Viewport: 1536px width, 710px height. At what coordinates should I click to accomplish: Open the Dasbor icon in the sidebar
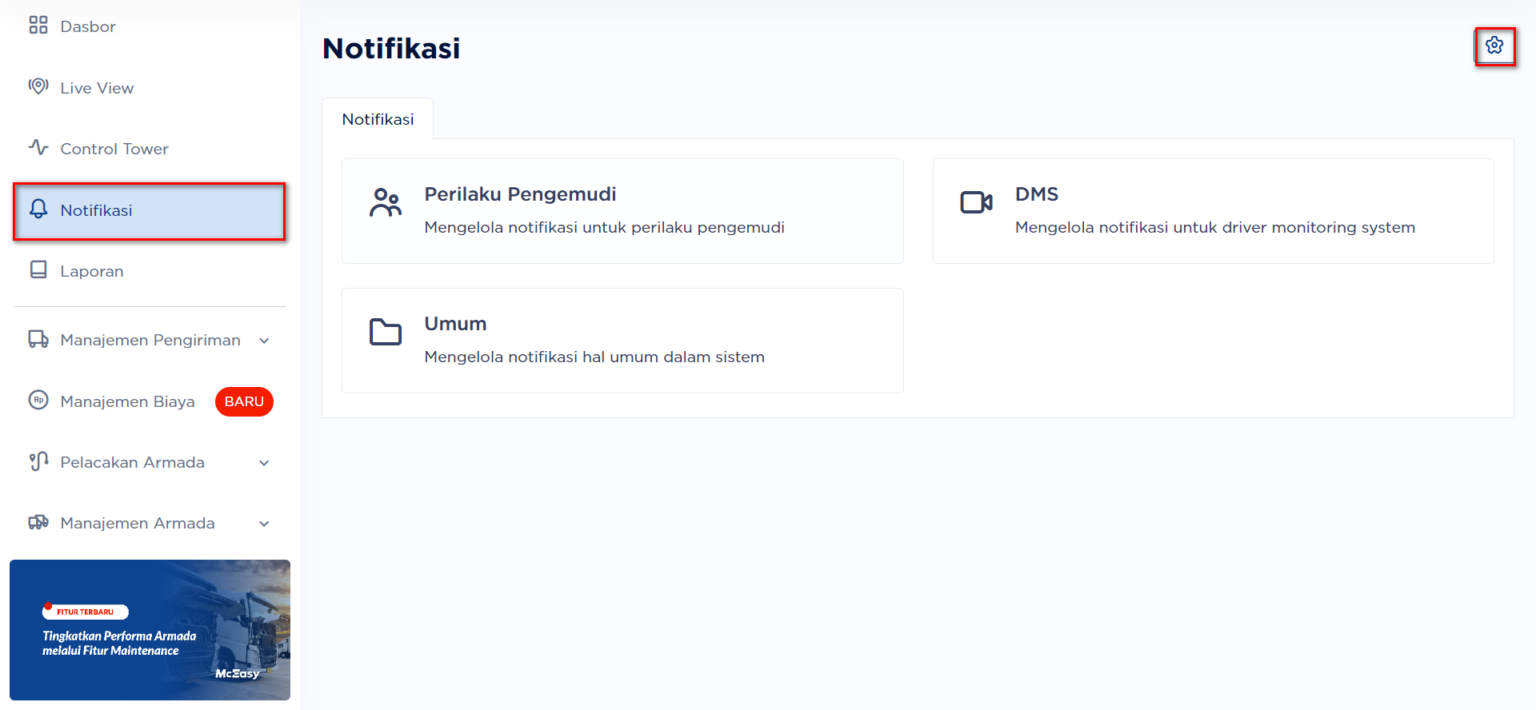tap(38, 25)
